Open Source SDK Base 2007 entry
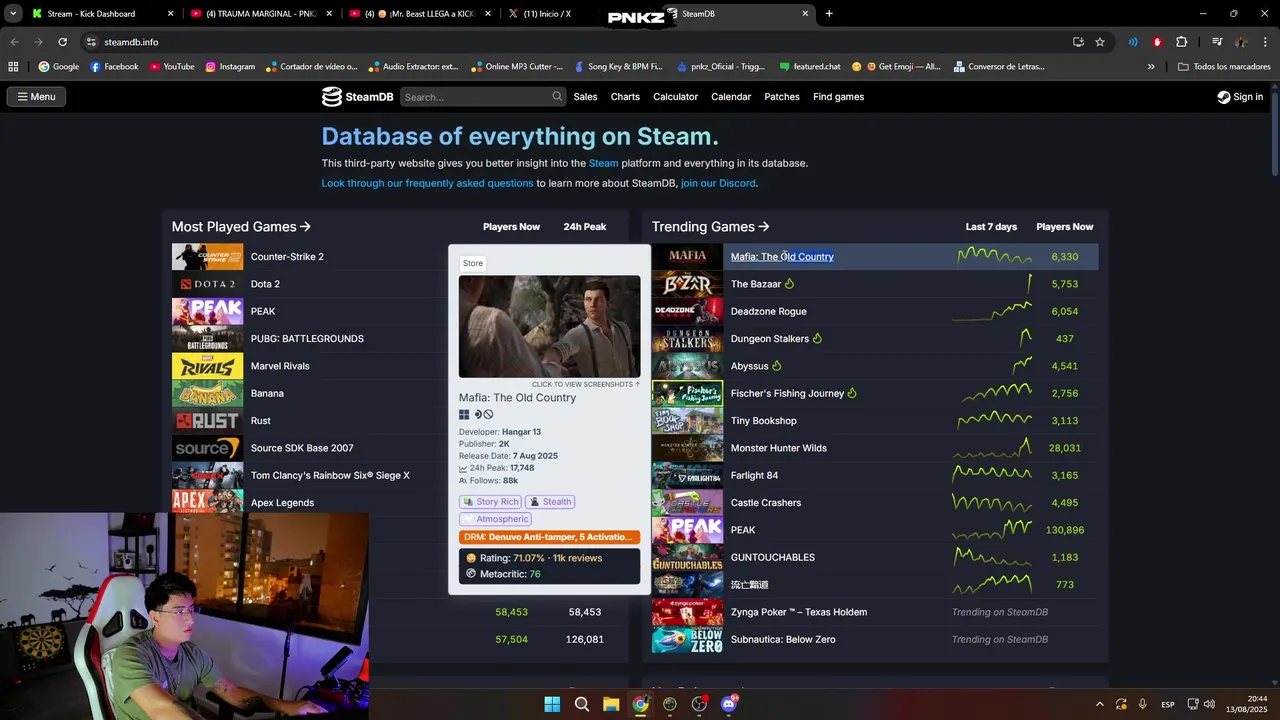Screen dimensions: 1280x720 click(302, 448)
